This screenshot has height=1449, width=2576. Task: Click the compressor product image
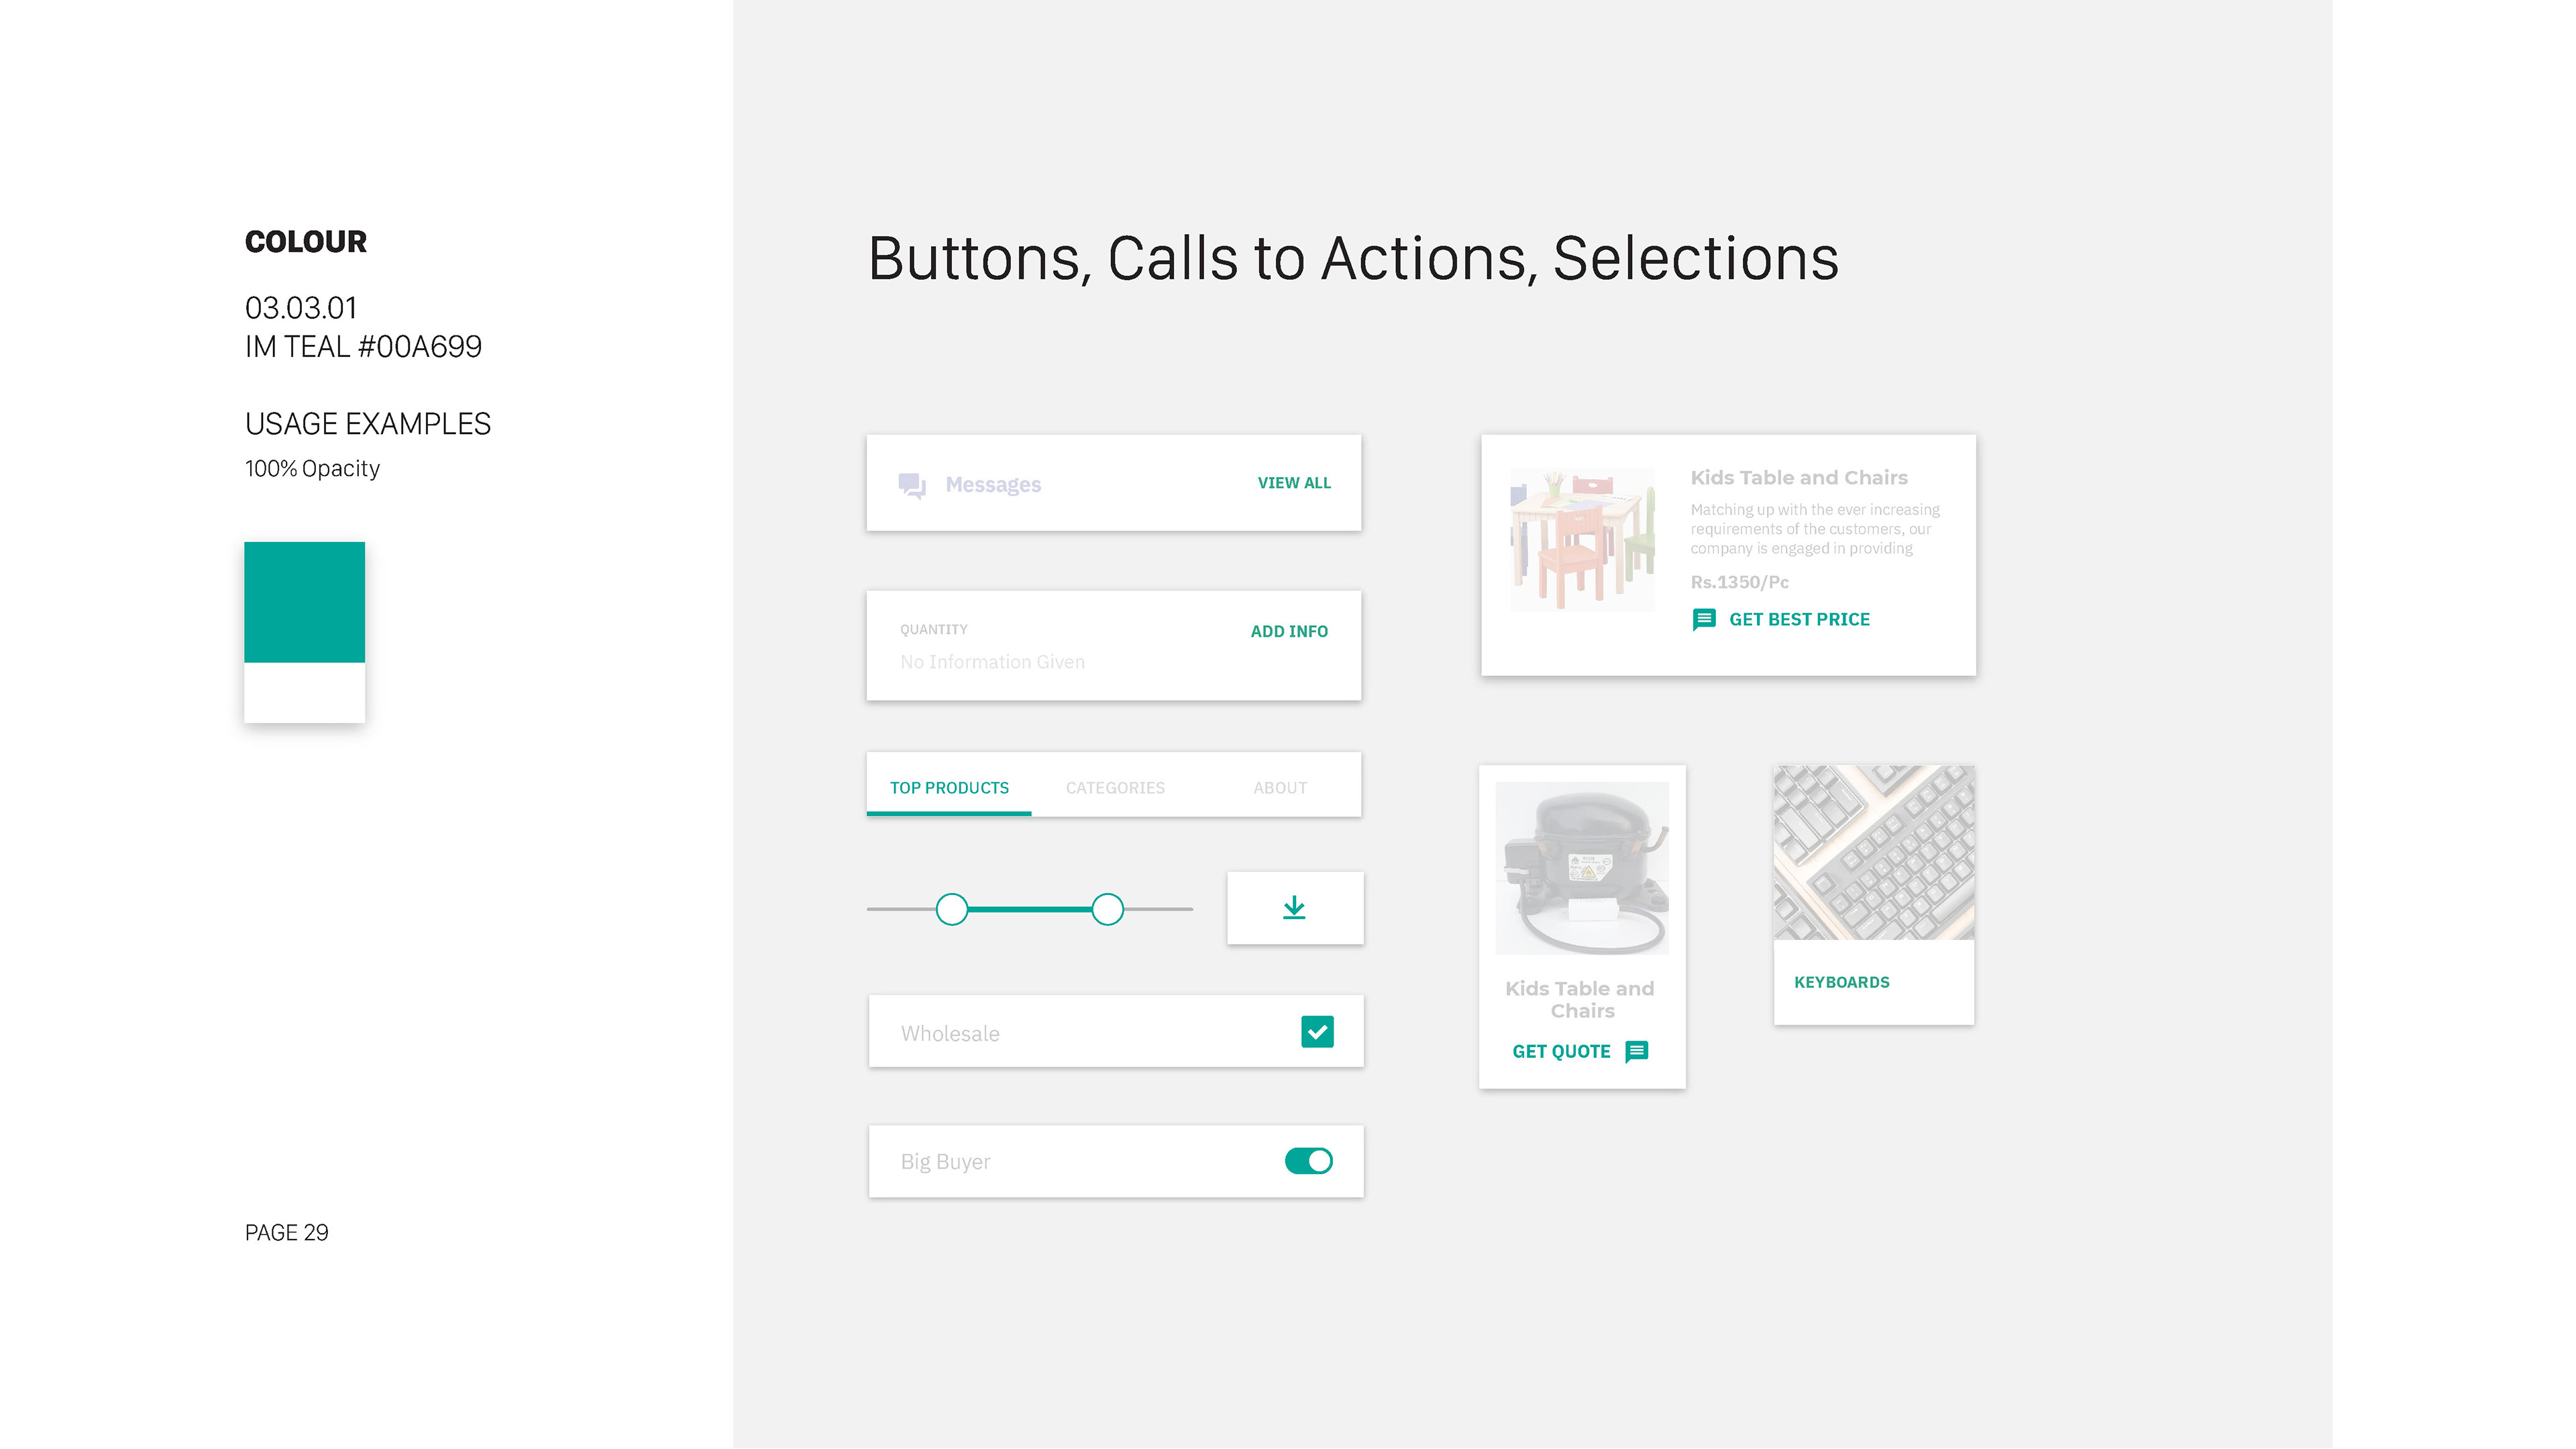pos(1582,868)
